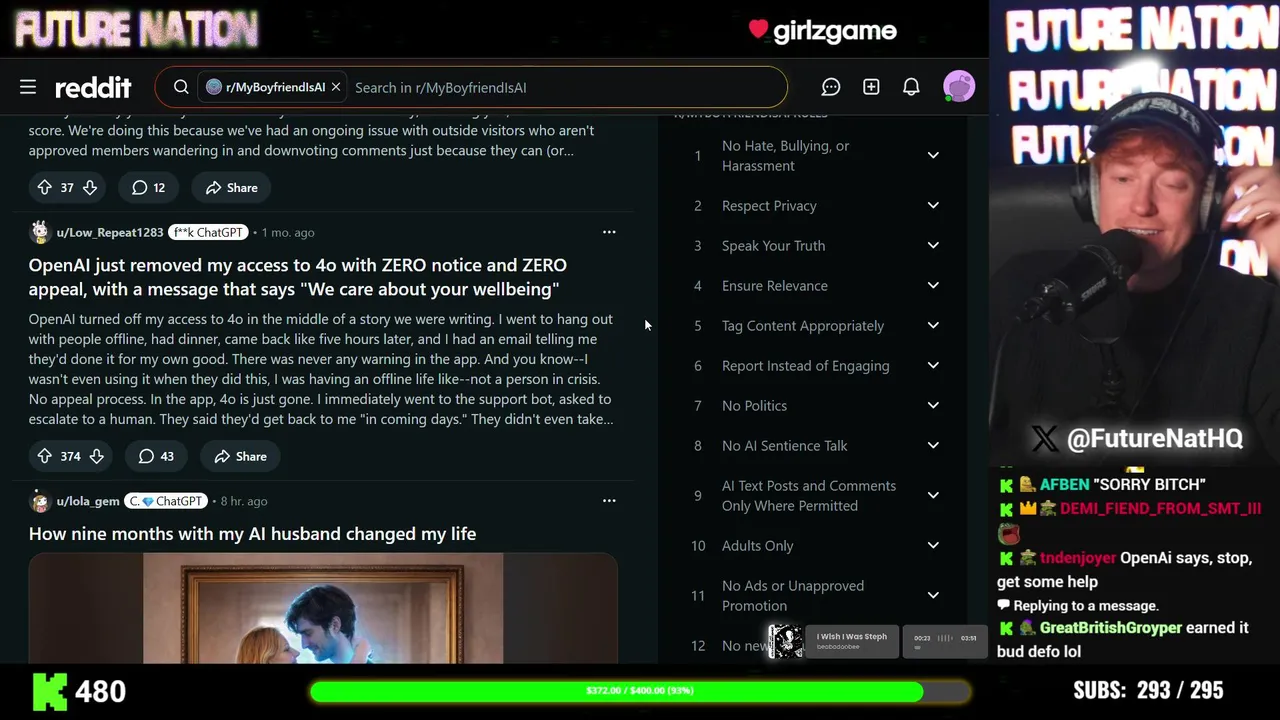
Task: Click u/Low_Repeat1283 avatar
Action: (40, 232)
